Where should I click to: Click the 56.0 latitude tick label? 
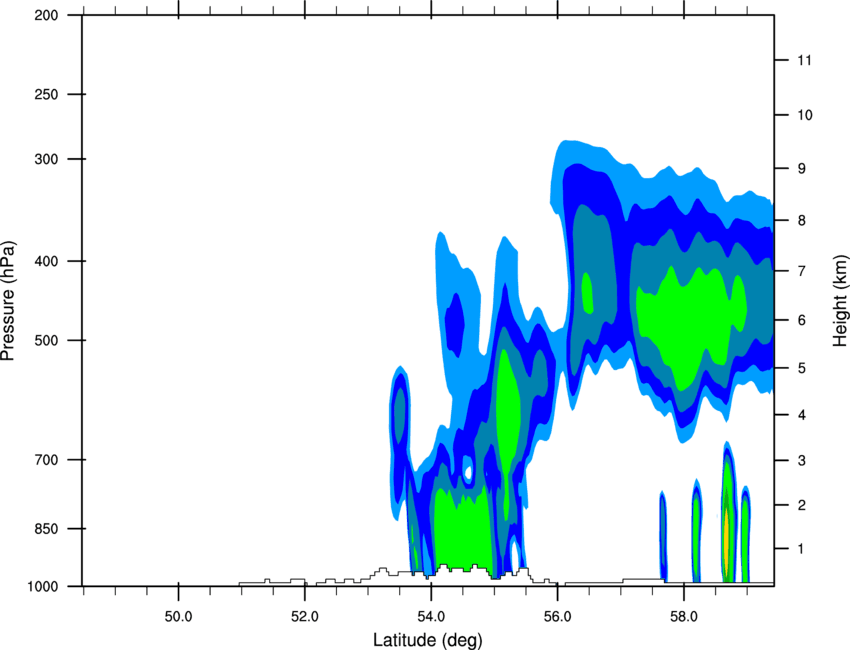[558, 617]
